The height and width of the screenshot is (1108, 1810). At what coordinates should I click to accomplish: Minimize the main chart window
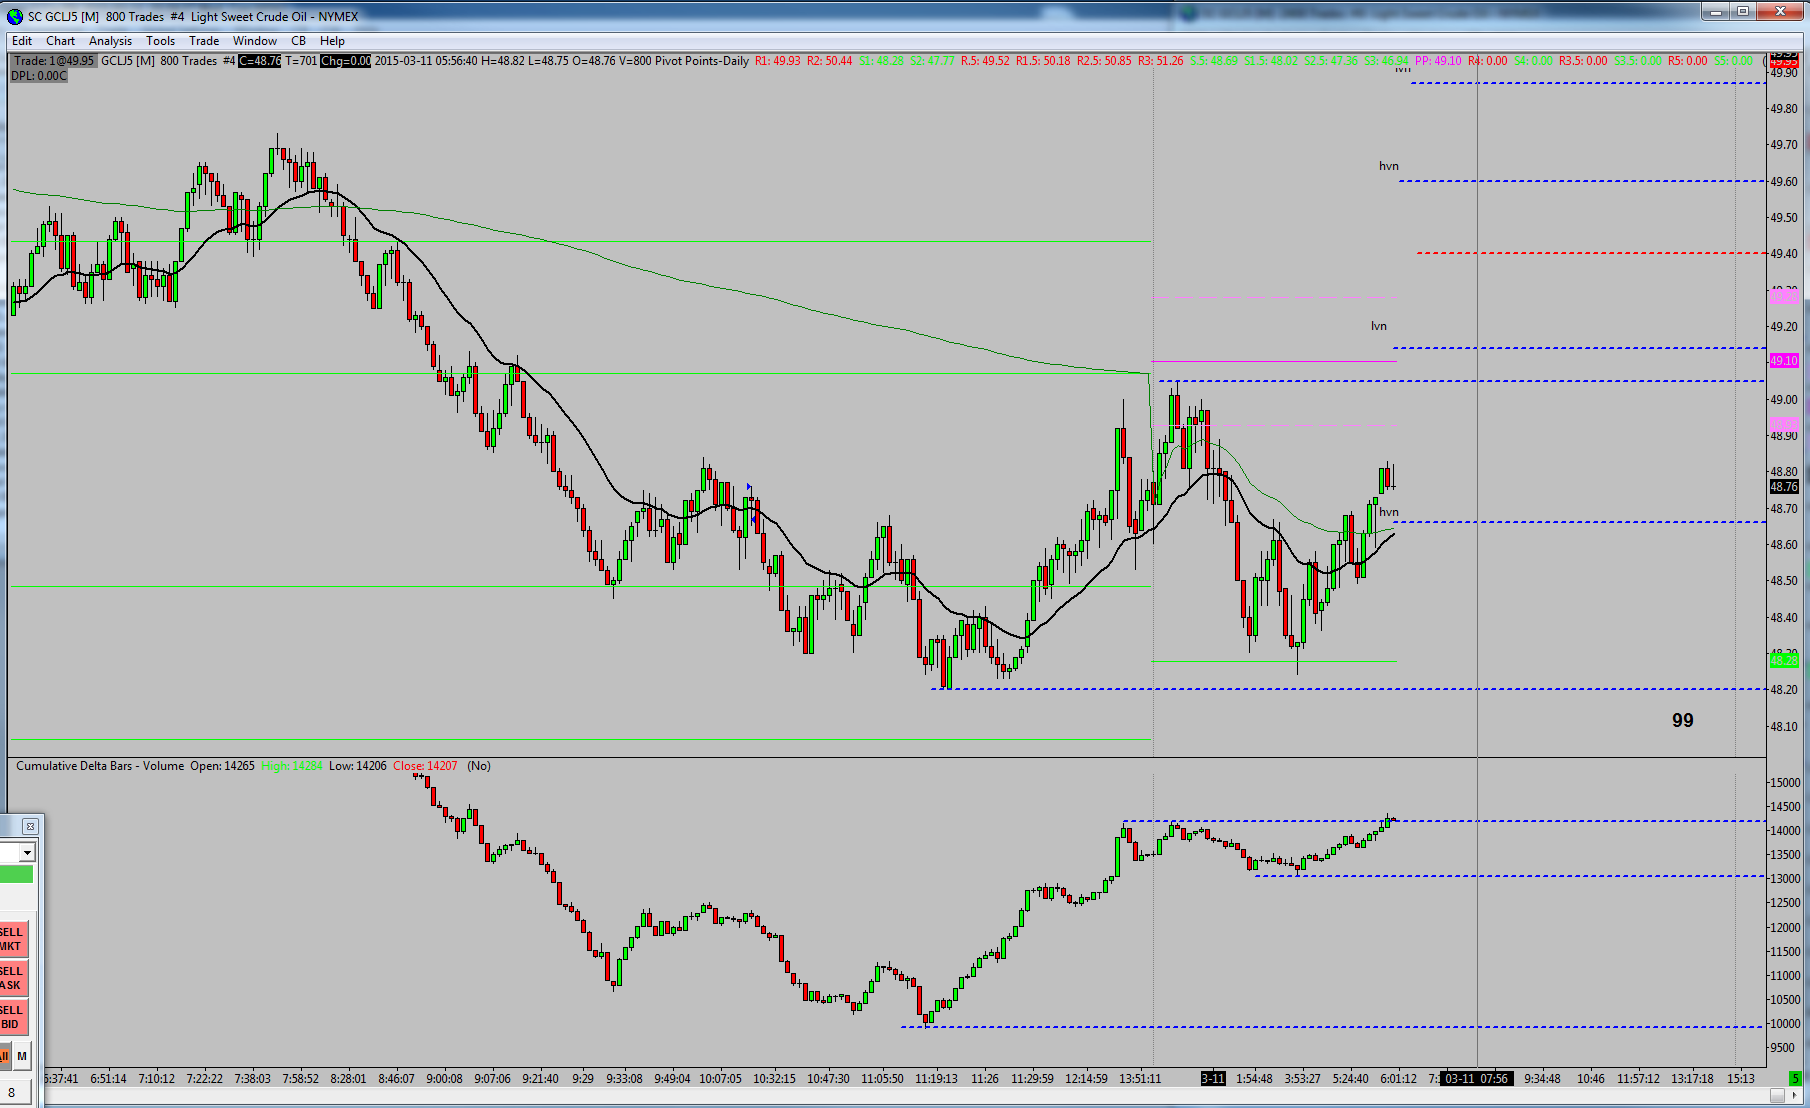click(1717, 11)
